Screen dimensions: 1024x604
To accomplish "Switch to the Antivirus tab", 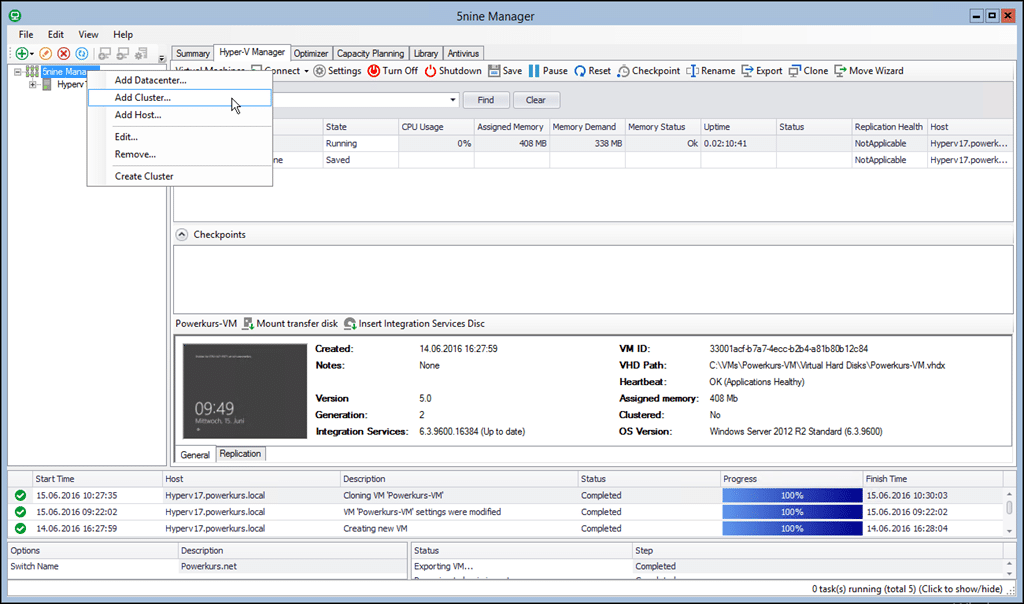I will click(x=463, y=54).
